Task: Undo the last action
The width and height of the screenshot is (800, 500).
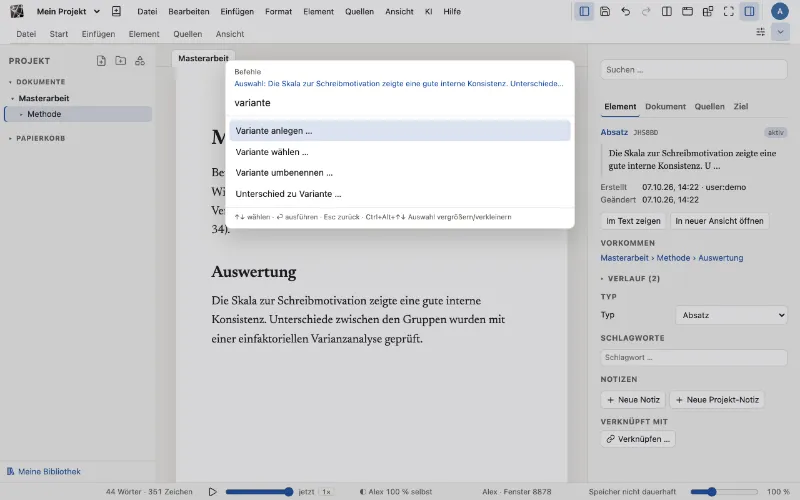Action: coord(626,11)
